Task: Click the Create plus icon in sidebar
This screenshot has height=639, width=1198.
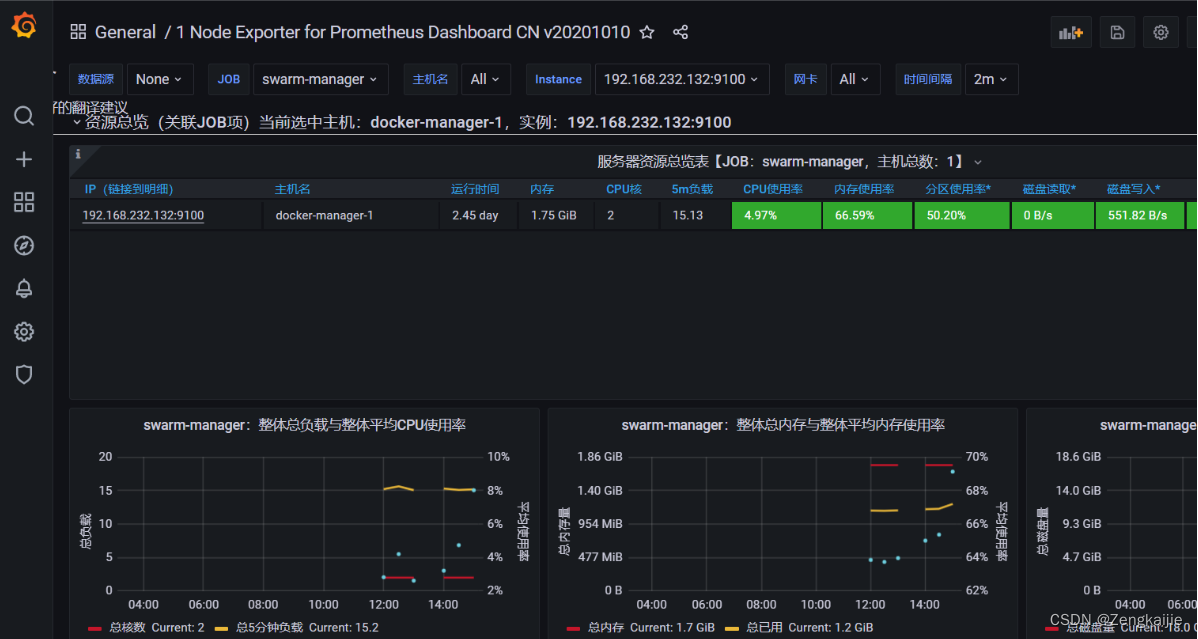Action: point(24,159)
